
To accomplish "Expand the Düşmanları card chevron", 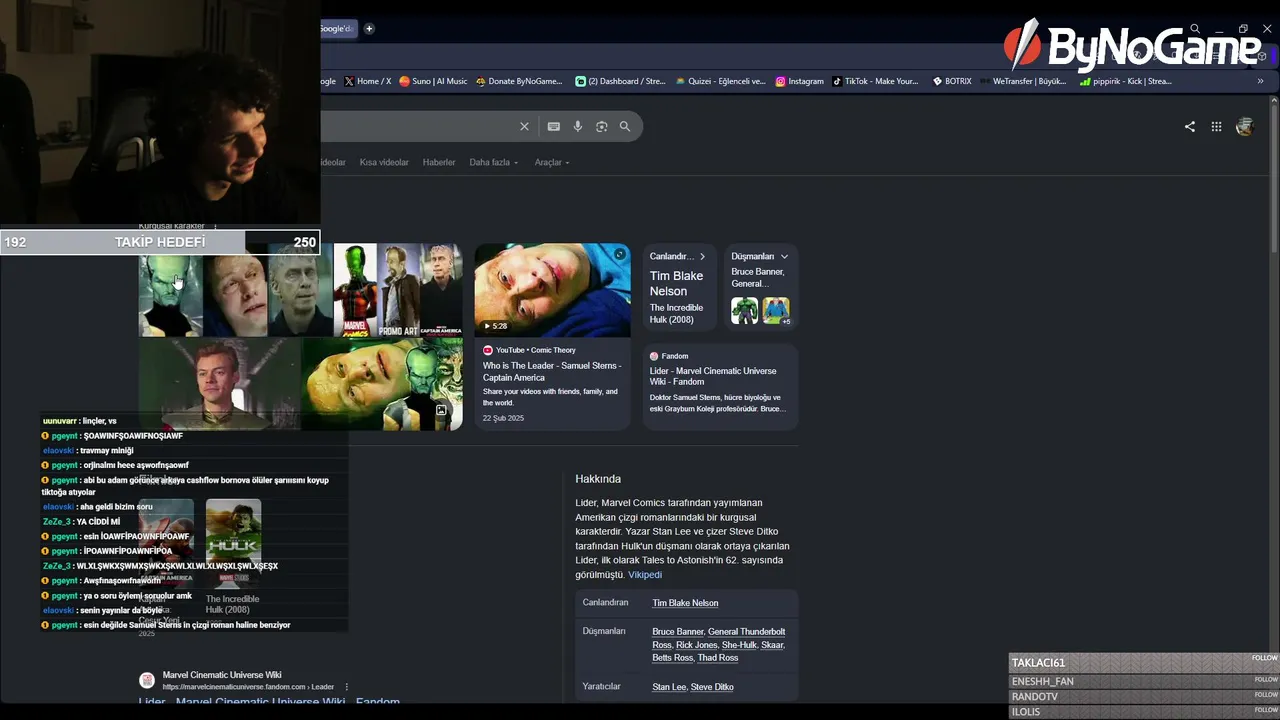I will click(x=784, y=257).
